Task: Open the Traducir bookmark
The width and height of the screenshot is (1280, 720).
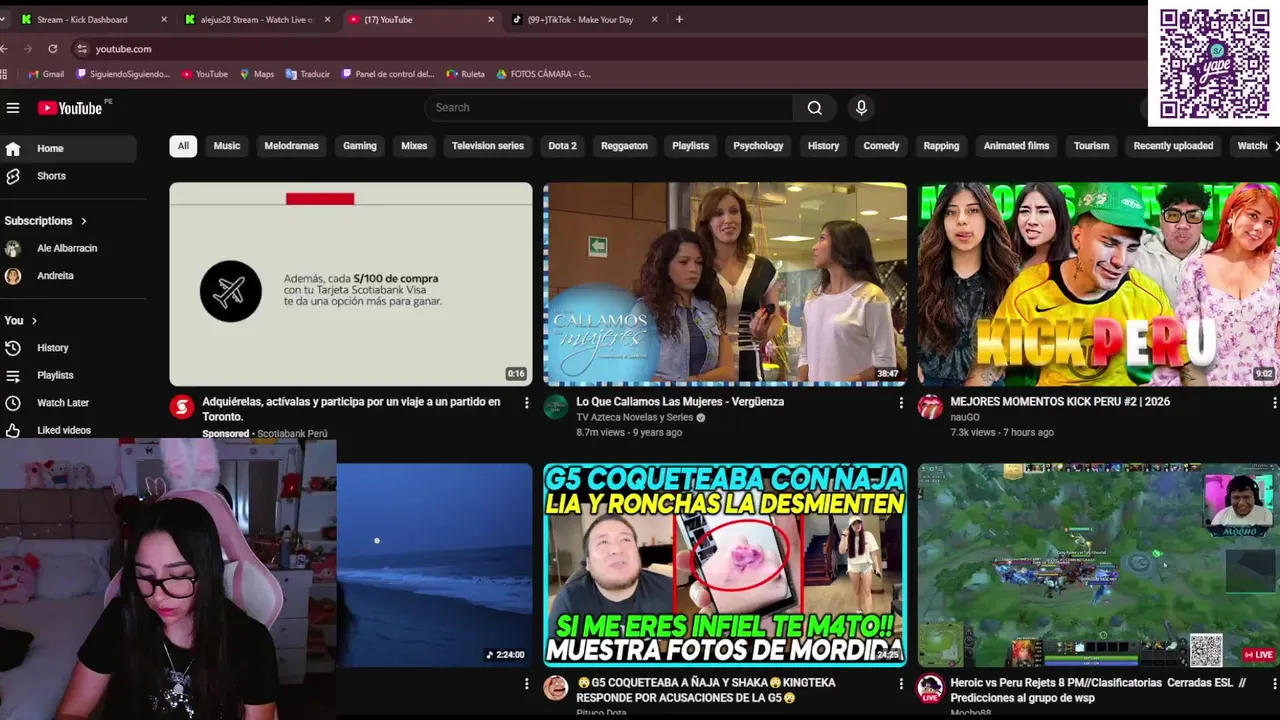Action: [x=308, y=74]
